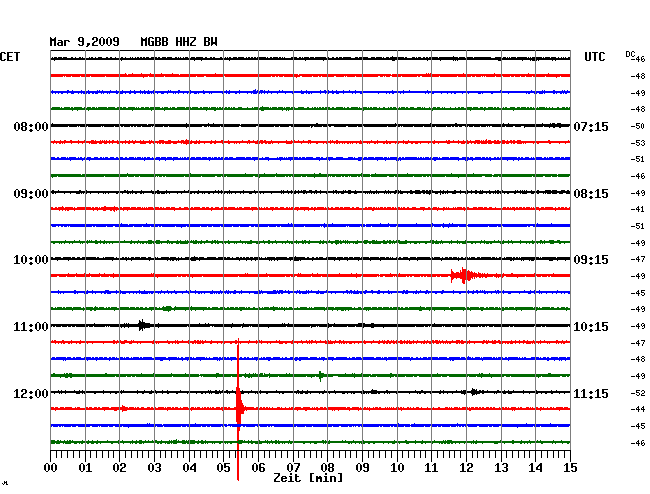Viewport: 650px width, 494px height.
Task: Click the "00" minute axis label
Action: (x=51, y=468)
